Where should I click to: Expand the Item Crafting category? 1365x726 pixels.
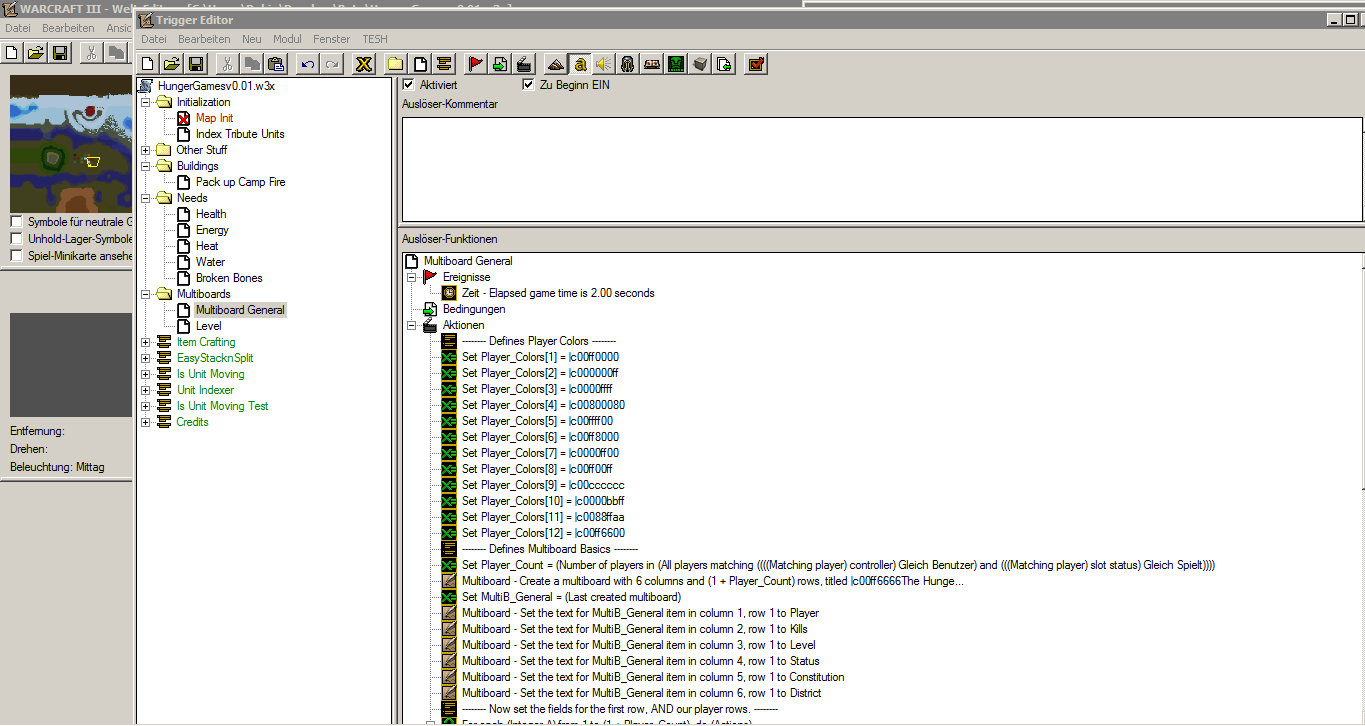[146, 342]
